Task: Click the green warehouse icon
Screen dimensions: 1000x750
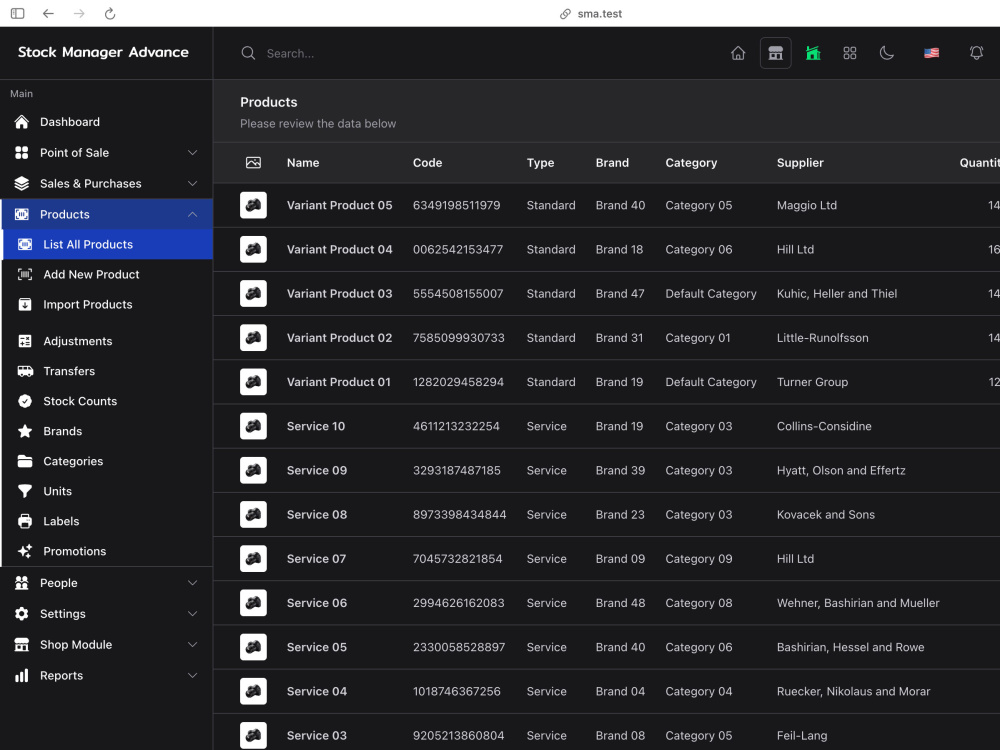Action: coord(812,53)
